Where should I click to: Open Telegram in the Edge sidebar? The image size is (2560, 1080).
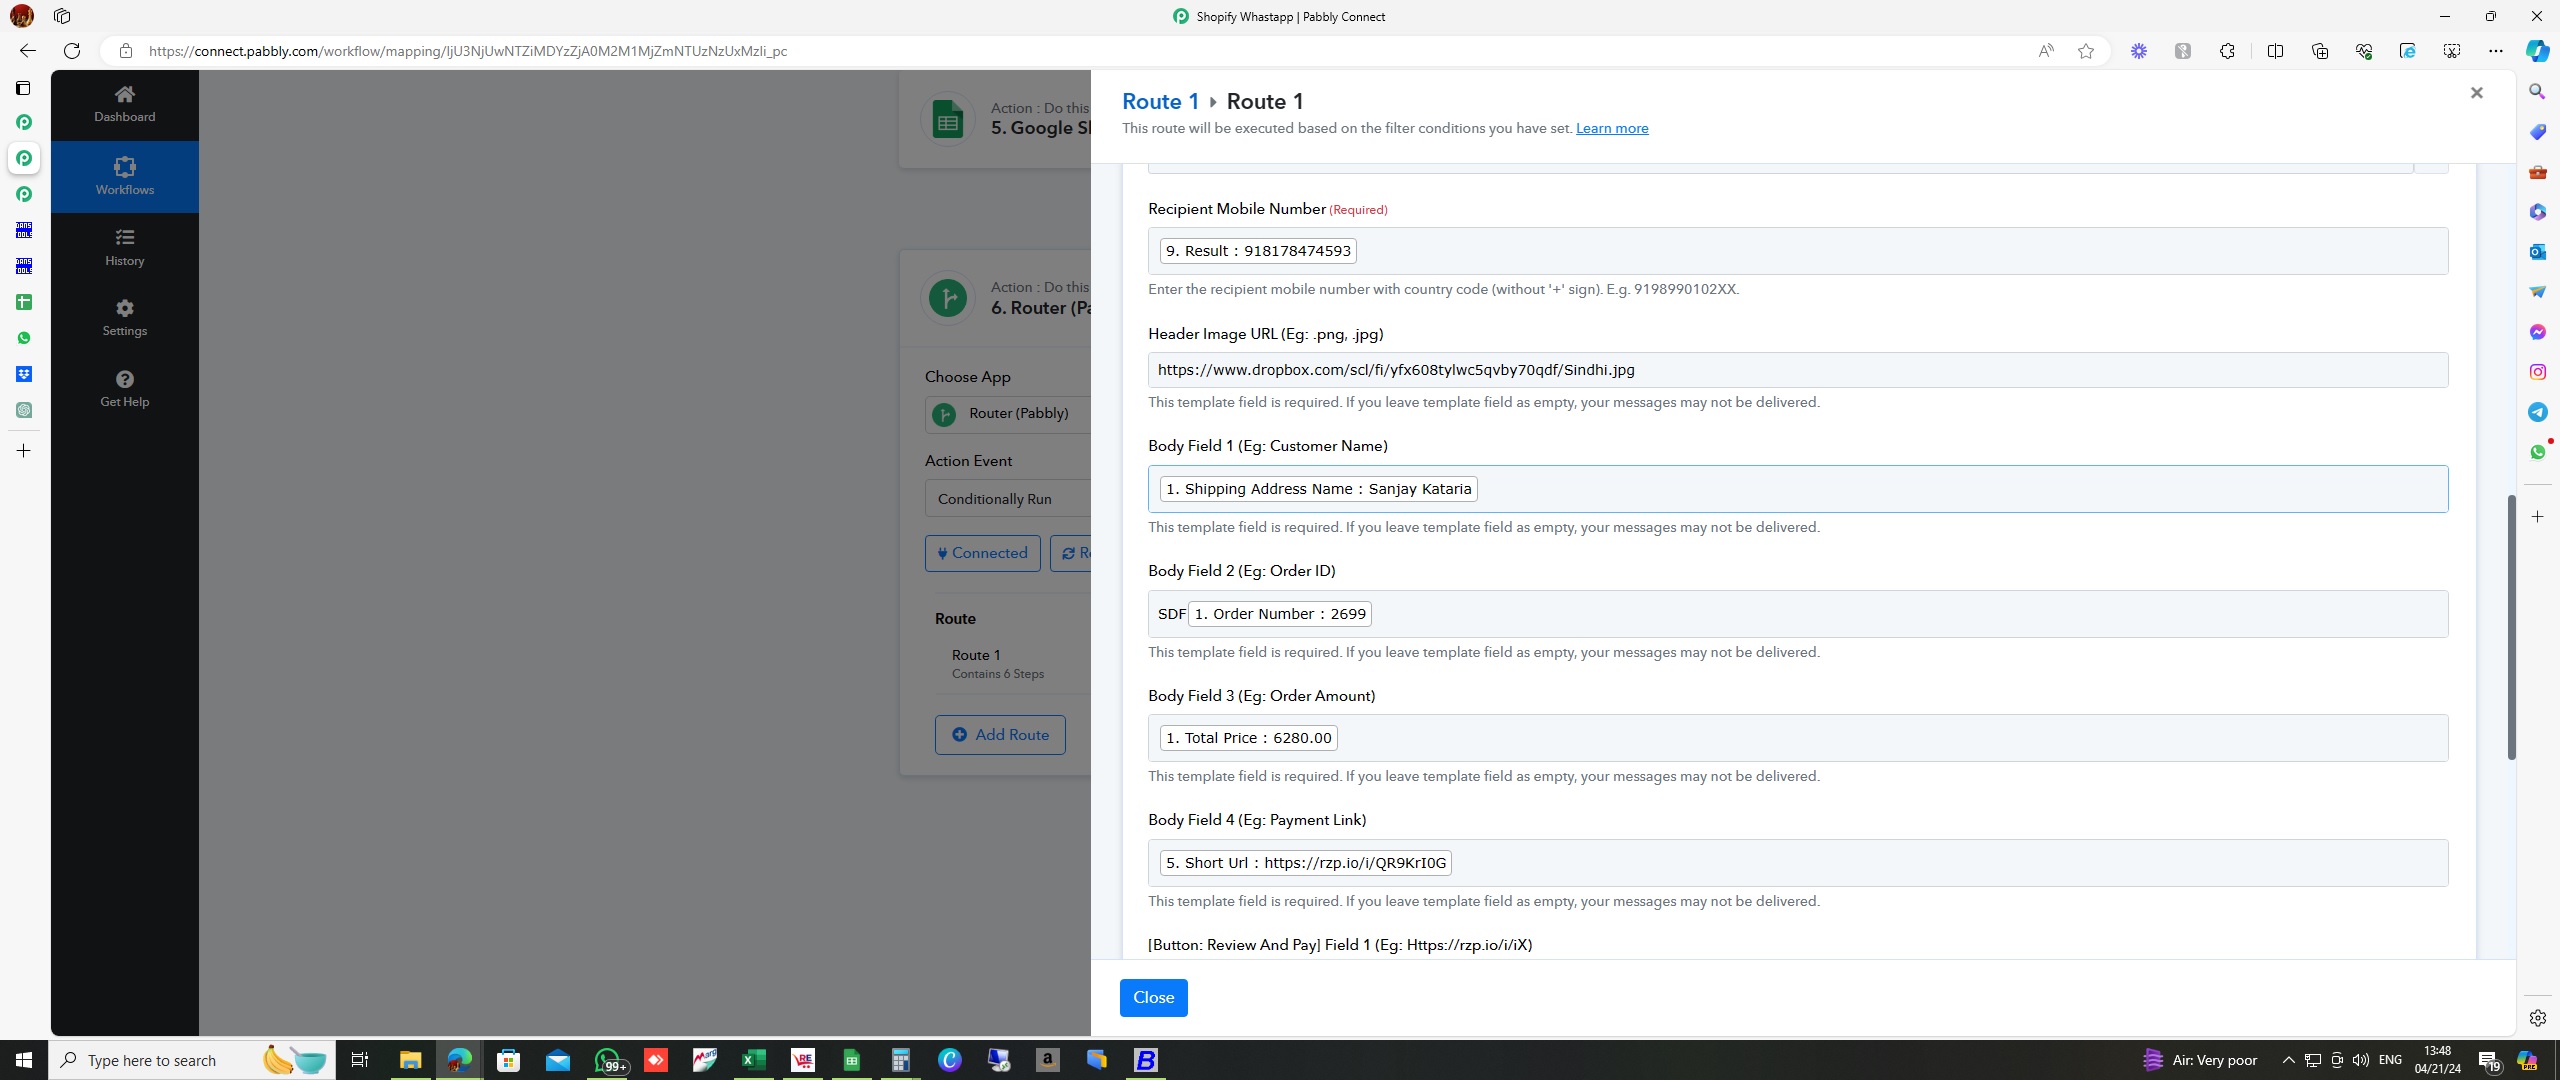pyautogui.click(x=2537, y=412)
